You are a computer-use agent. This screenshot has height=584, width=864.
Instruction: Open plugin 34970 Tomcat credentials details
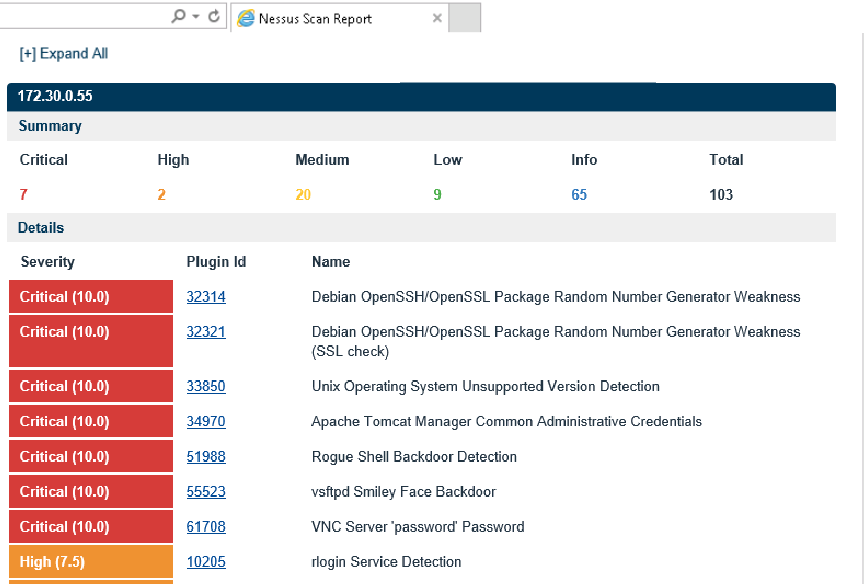point(206,421)
